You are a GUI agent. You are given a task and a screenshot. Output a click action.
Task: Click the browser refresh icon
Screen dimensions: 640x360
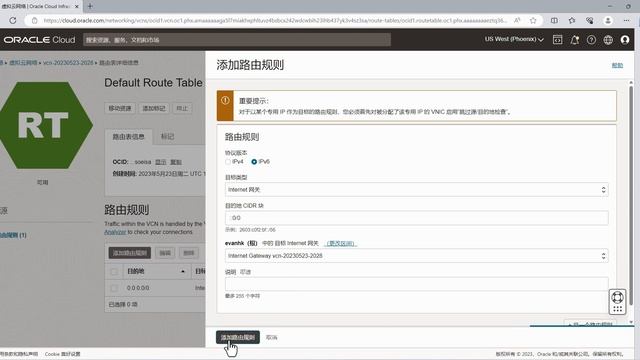(x=13, y=20)
